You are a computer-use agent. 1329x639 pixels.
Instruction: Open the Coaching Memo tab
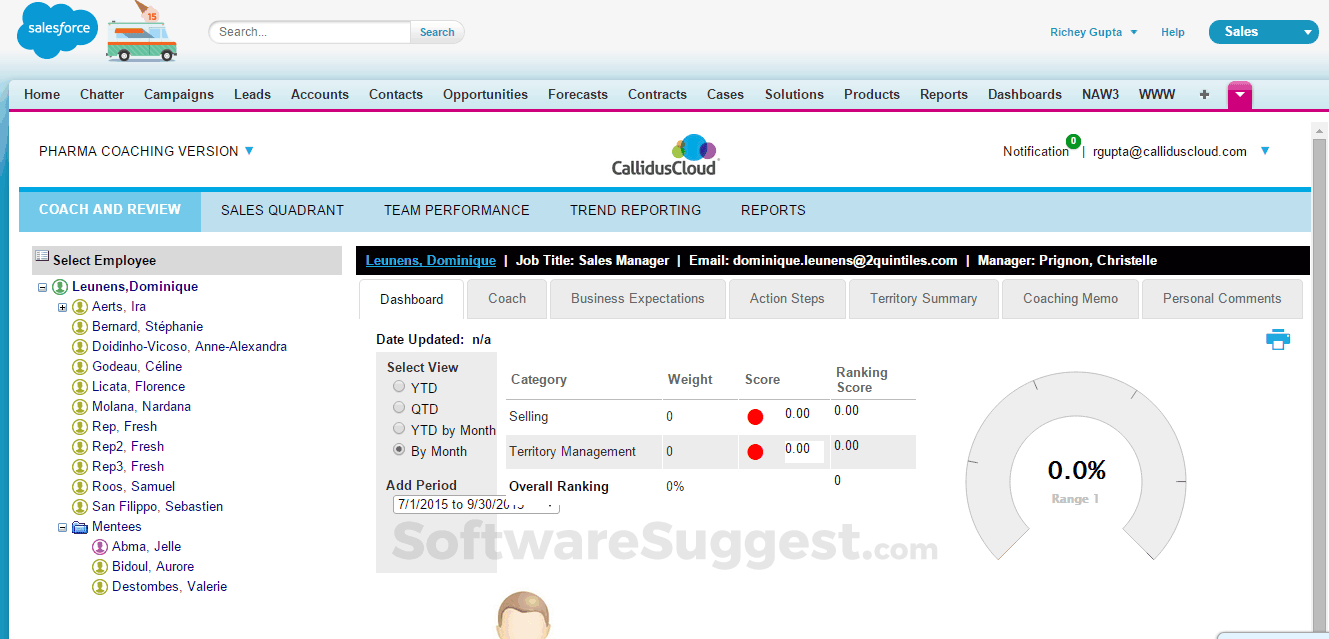[x=1070, y=298]
